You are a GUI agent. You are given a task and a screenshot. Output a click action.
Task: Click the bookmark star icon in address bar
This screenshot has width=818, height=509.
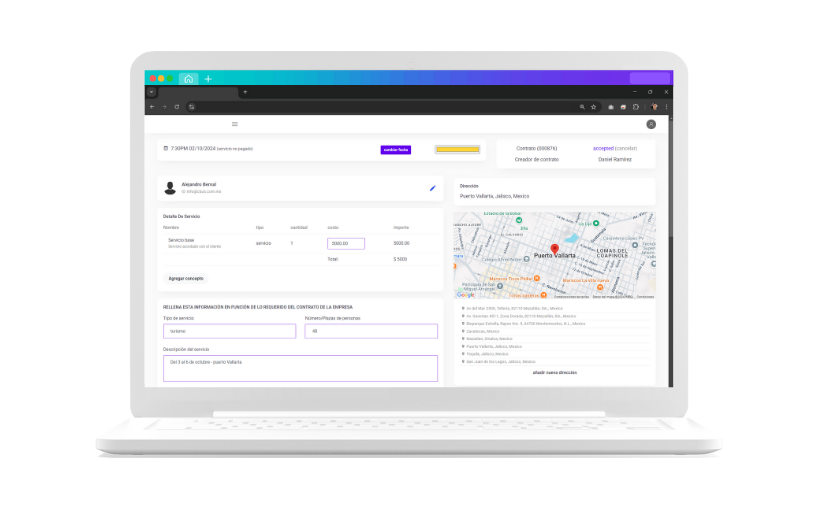pos(594,106)
